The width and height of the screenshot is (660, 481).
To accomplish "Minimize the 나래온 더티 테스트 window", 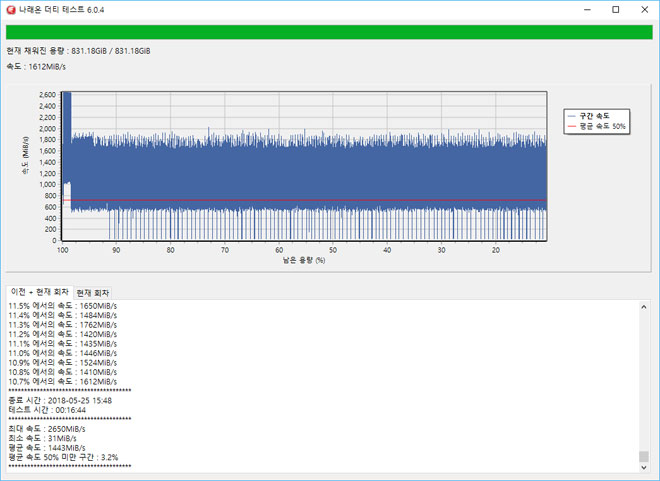I will (588, 10).
